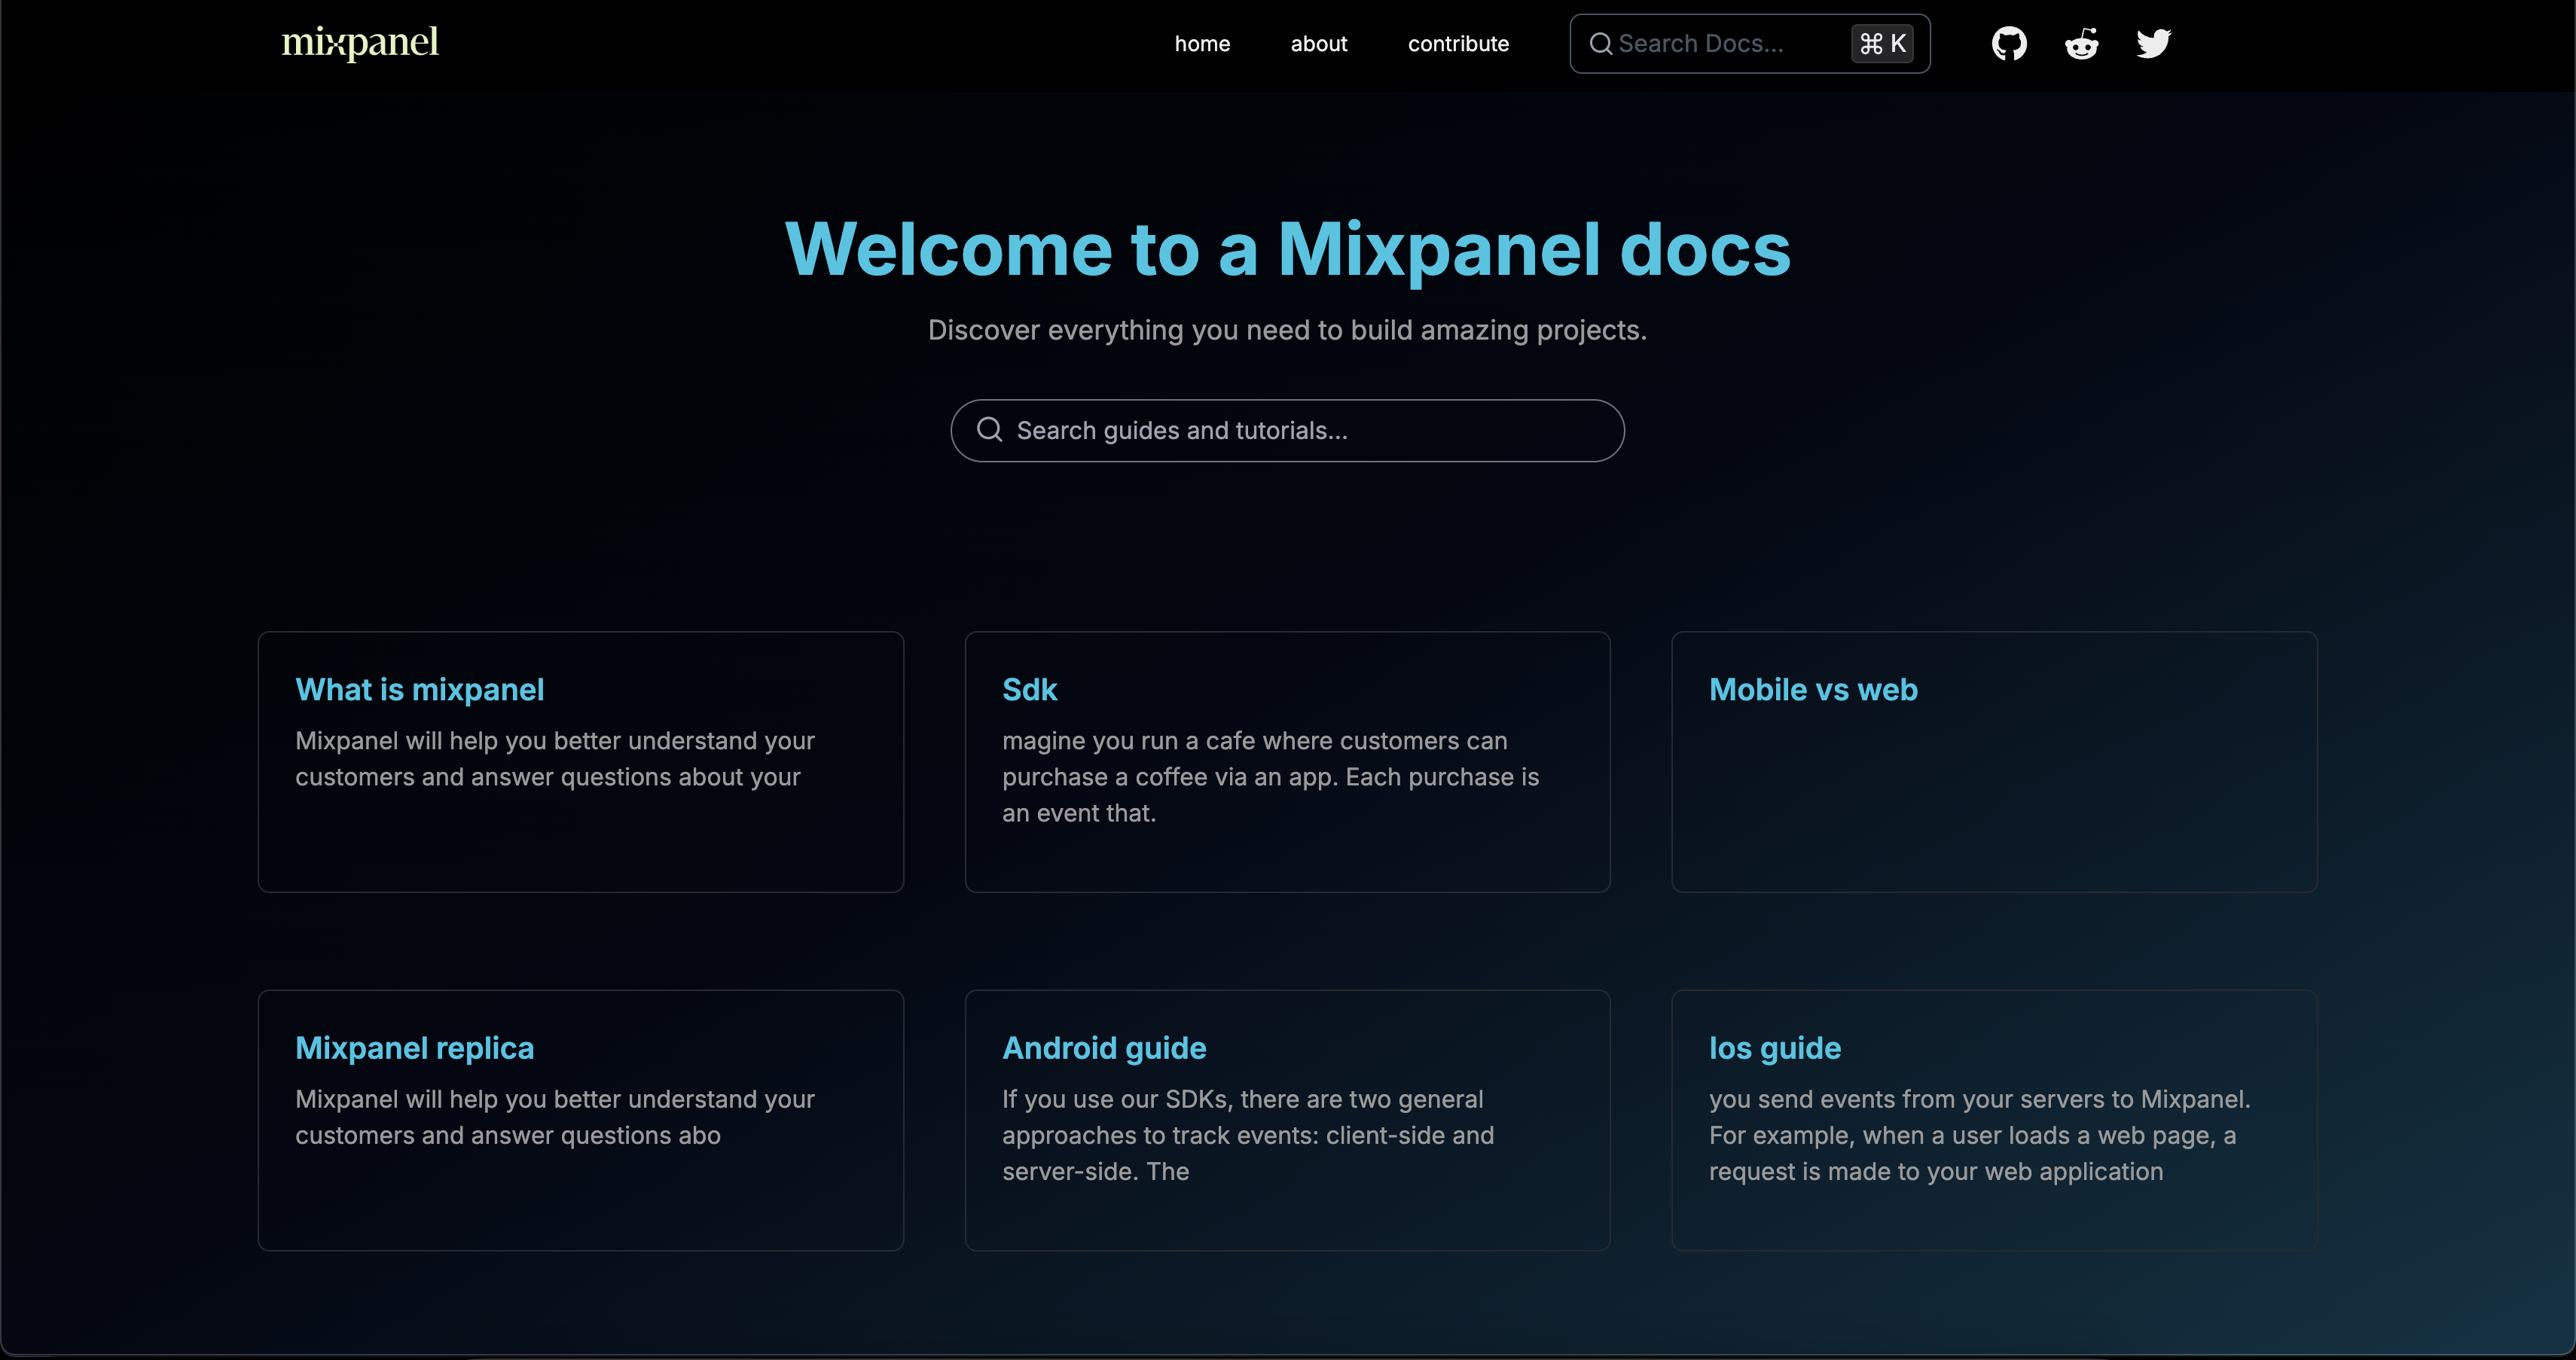Click the servers description in Ios guide card

coord(1979,1135)
